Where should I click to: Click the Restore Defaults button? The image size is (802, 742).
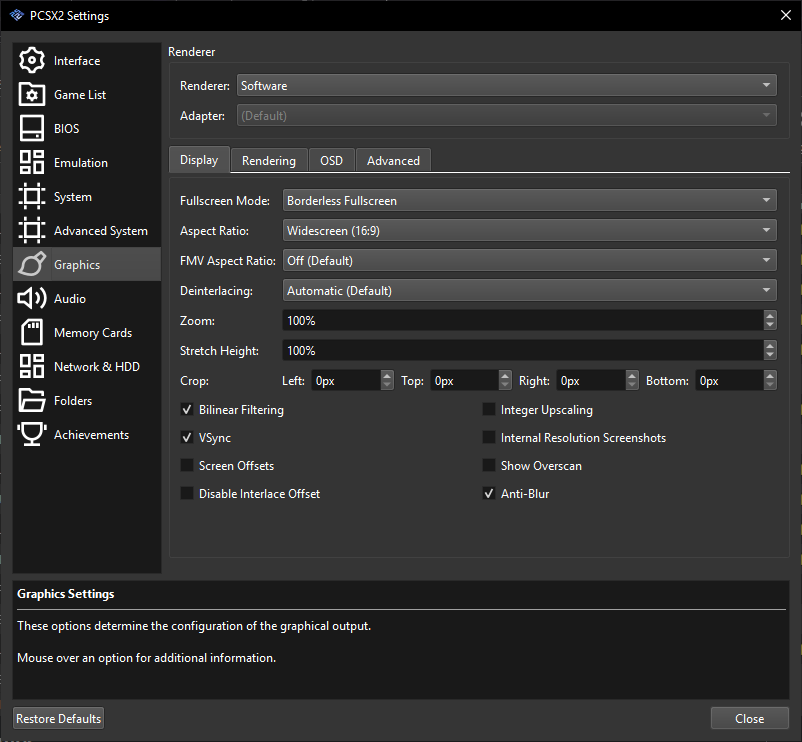(58, 718)
